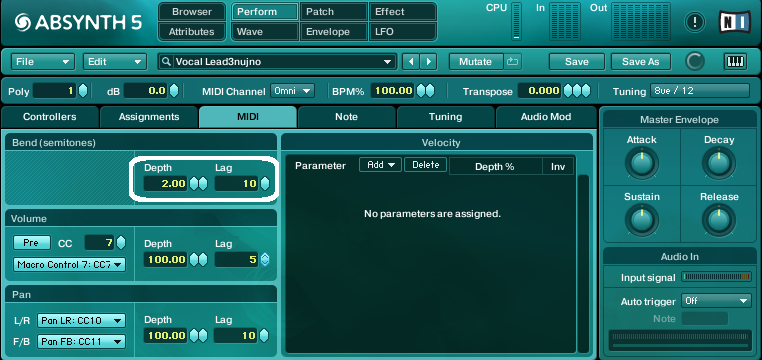
Task: Click the mutate retry icon
Action: coord(512,62)
